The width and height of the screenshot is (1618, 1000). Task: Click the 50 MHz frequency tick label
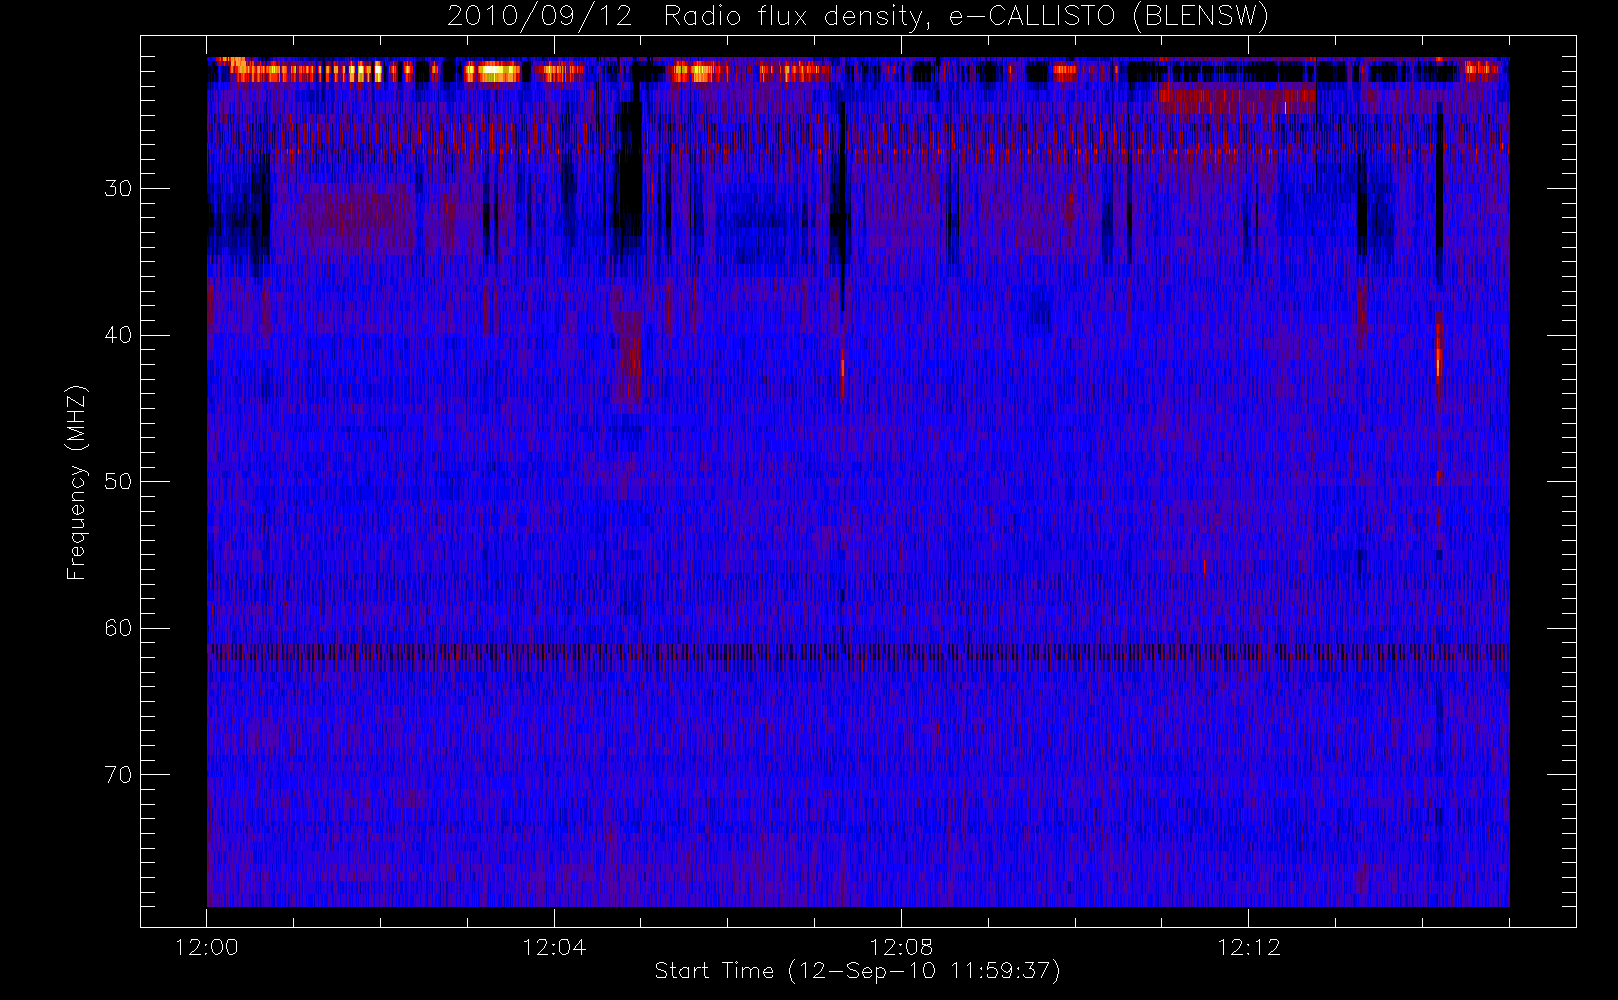coord(118,481)
